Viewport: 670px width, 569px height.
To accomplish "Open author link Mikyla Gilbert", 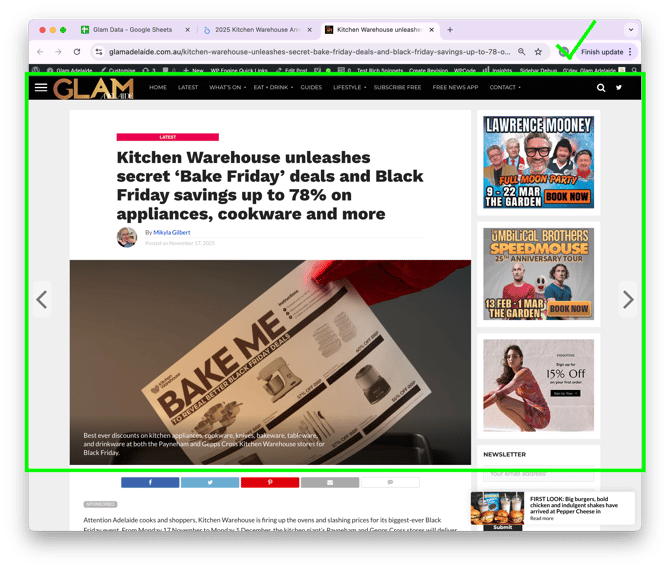I will coord(172,232).
